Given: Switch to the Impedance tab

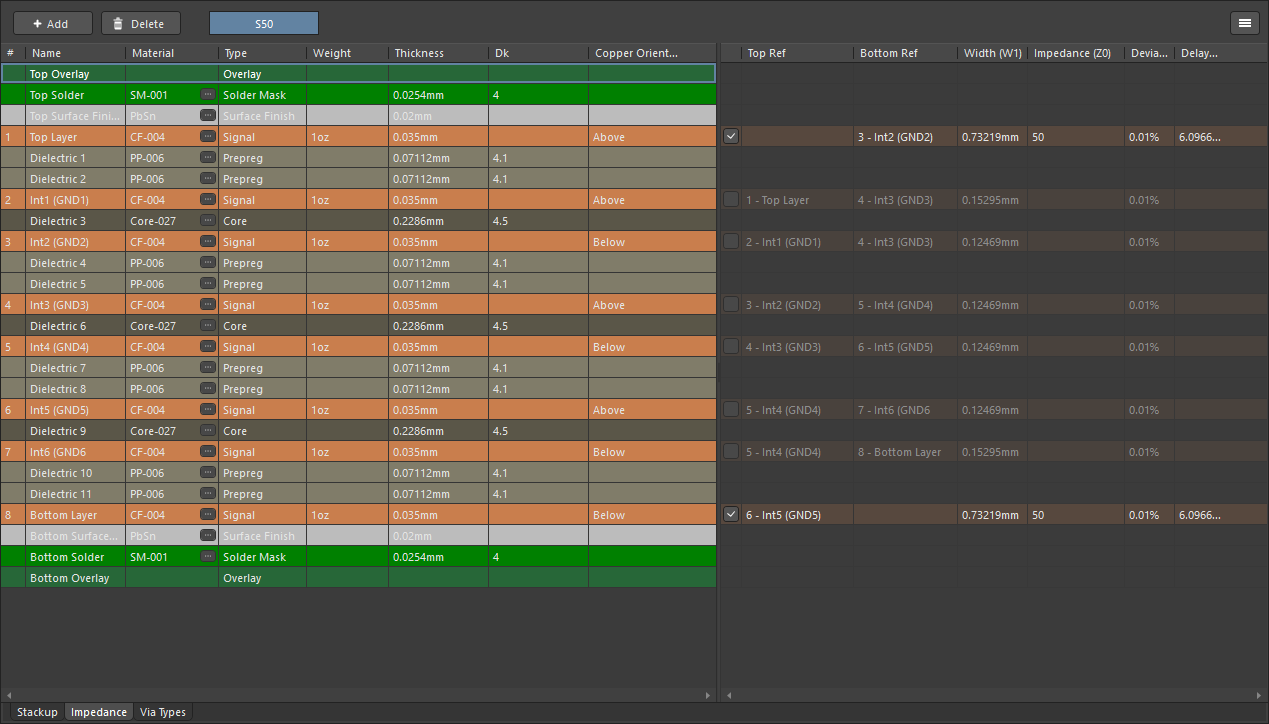Looking at the screenshot, I should point(99,712).
